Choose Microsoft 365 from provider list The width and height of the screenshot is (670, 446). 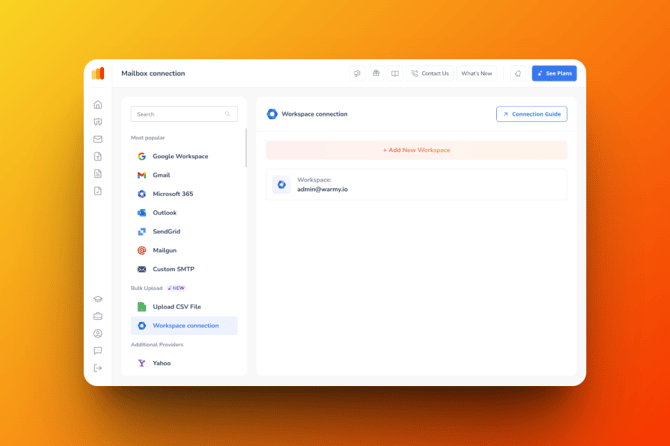(172, 194)
